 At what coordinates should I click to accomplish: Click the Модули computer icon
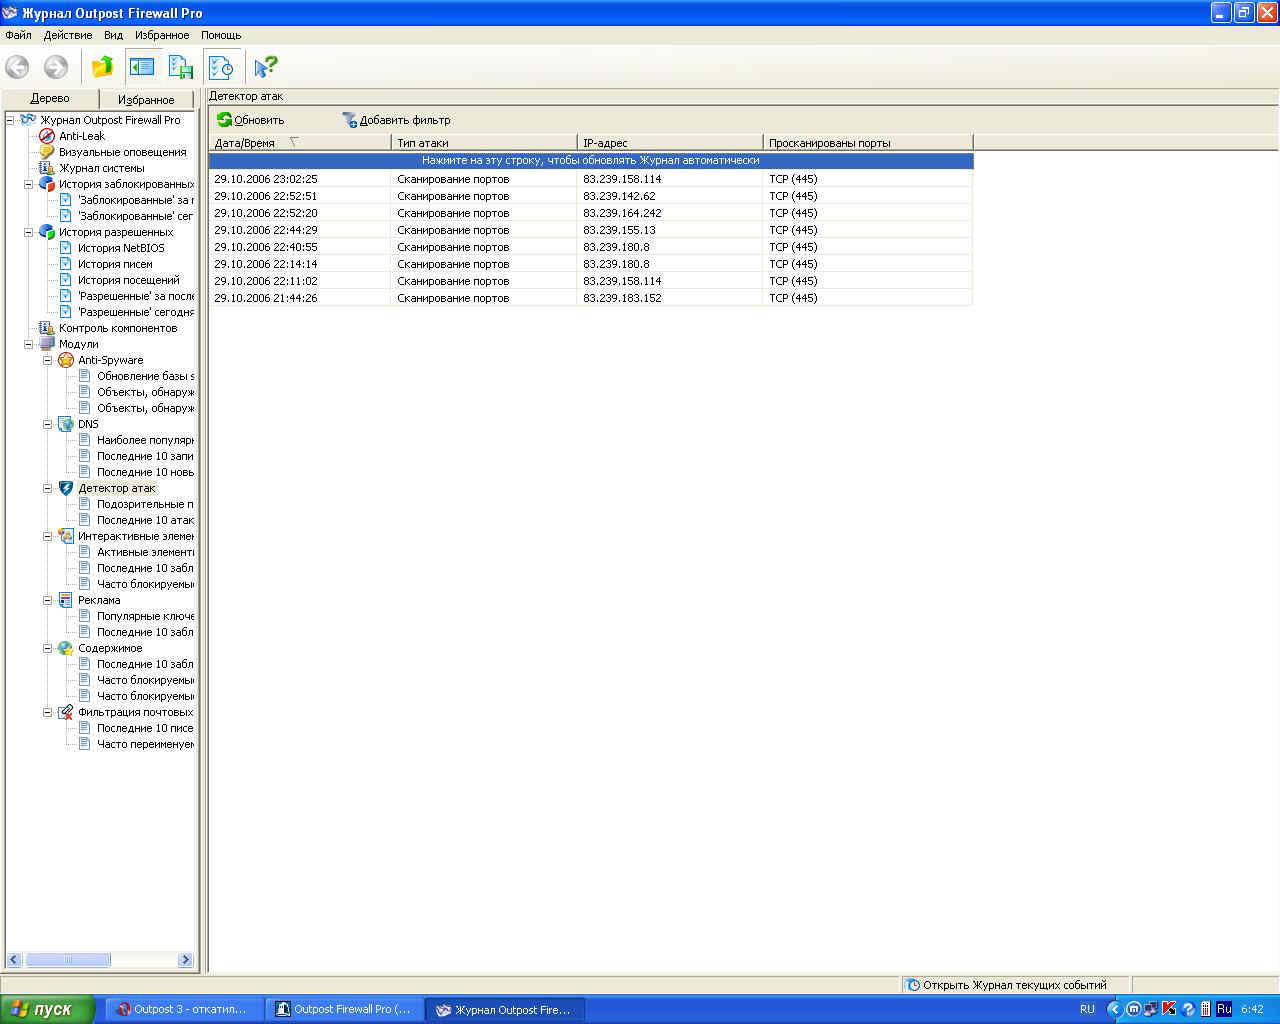[46, 344]
